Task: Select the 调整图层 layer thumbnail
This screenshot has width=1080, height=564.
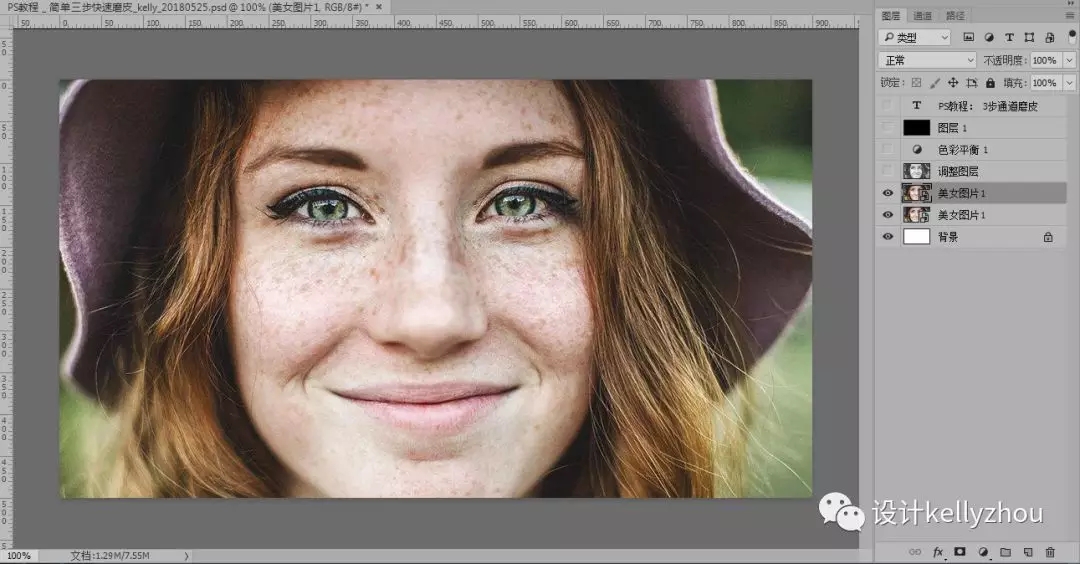Action: (x=917, y=171)
